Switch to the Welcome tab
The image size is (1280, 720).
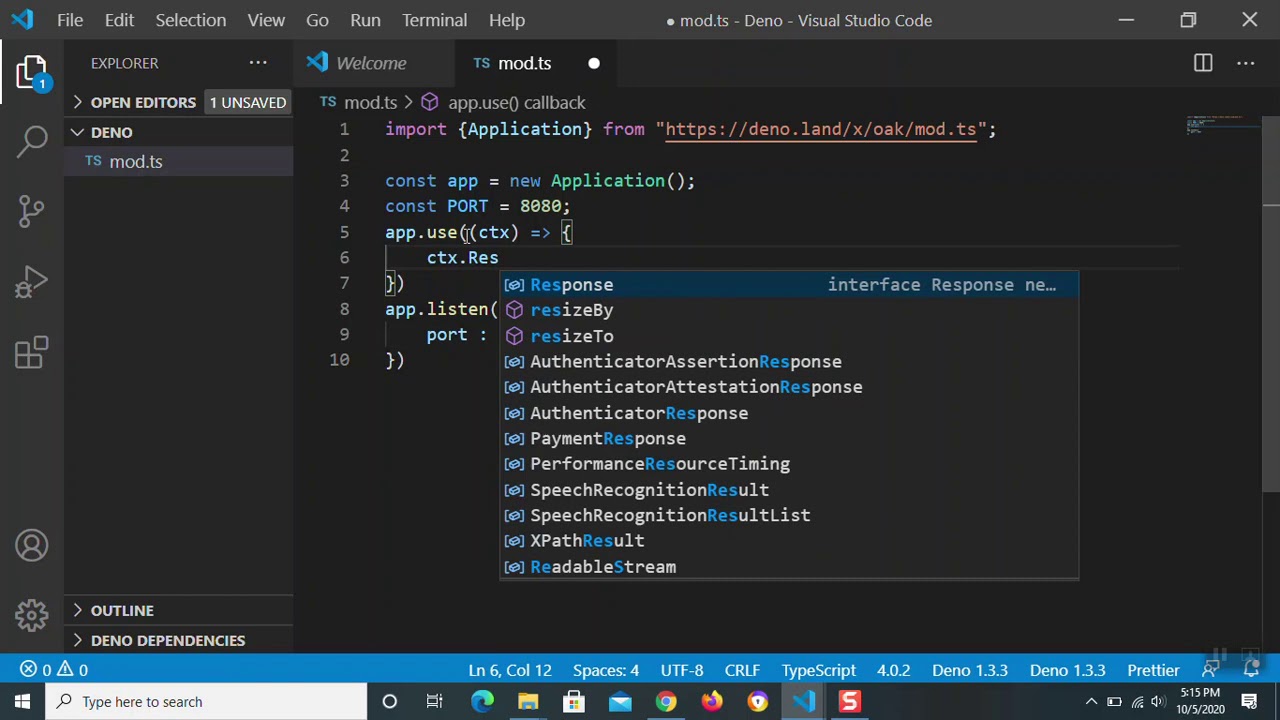point(371,63)
